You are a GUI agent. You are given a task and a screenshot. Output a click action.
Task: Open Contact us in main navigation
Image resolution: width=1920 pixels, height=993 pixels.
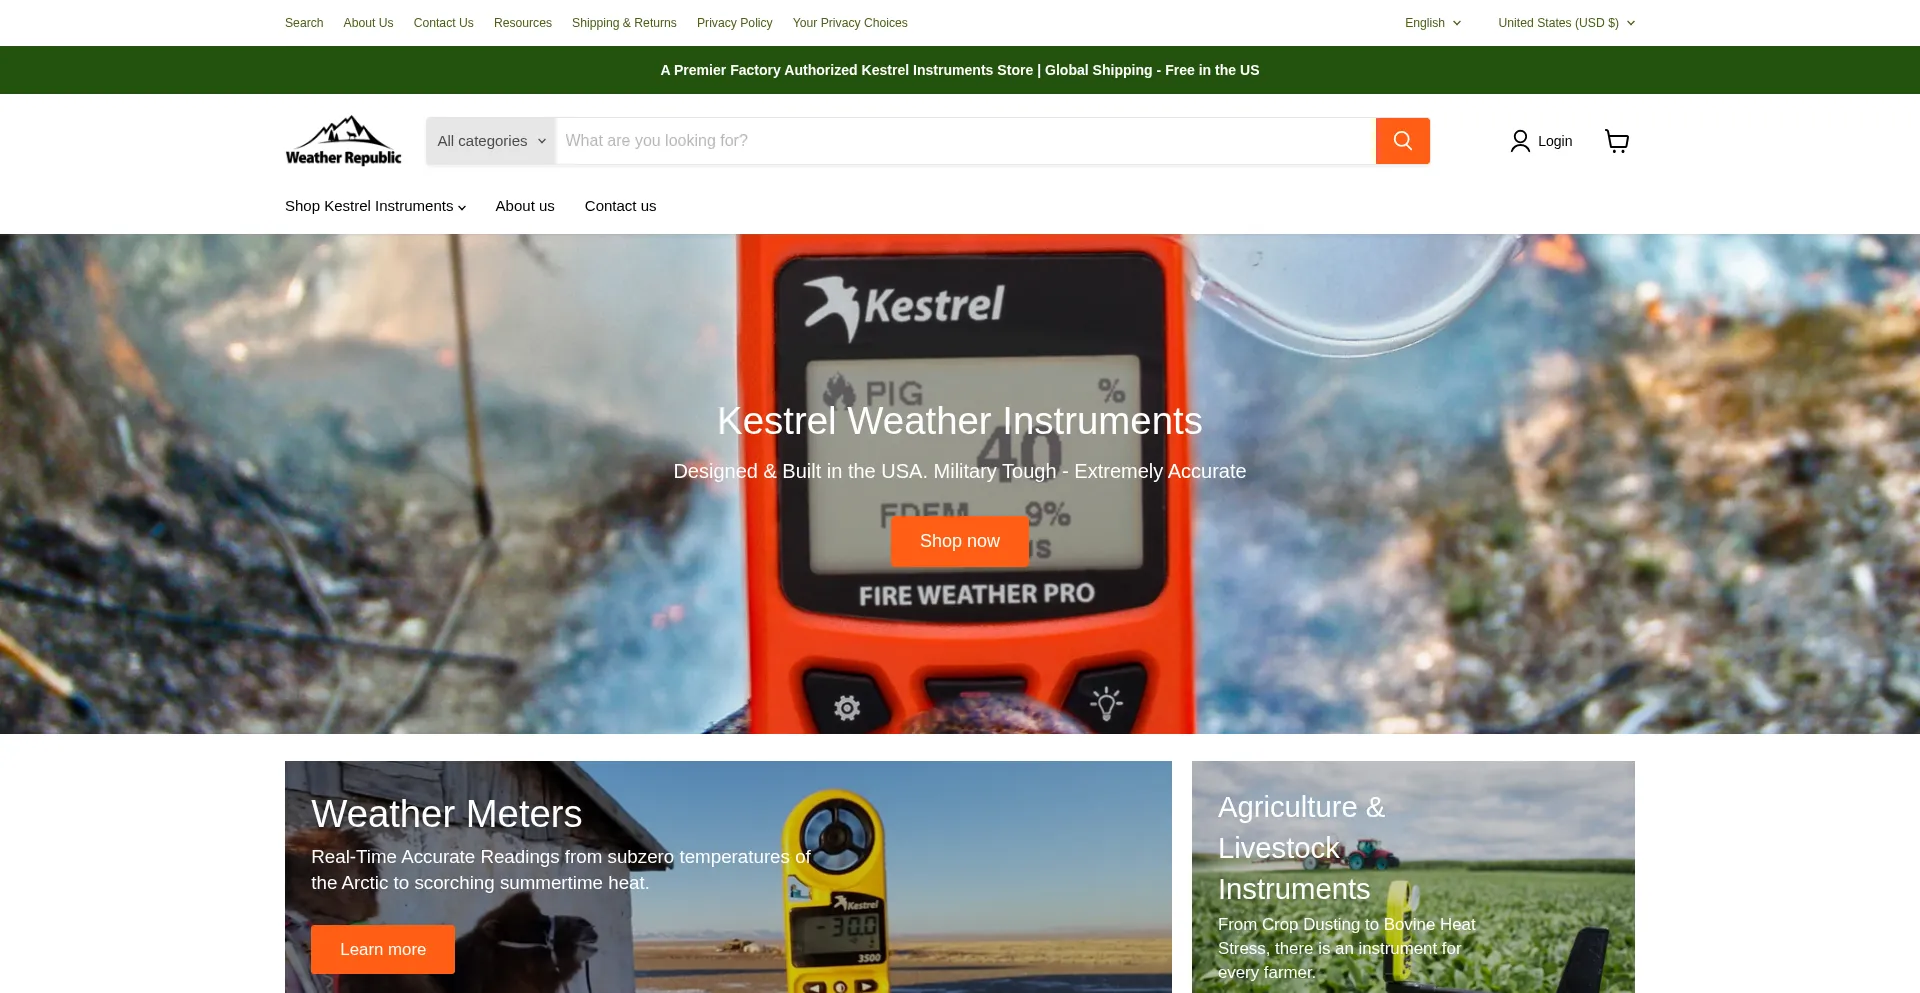pyautogui.click(x=620, y=206)
